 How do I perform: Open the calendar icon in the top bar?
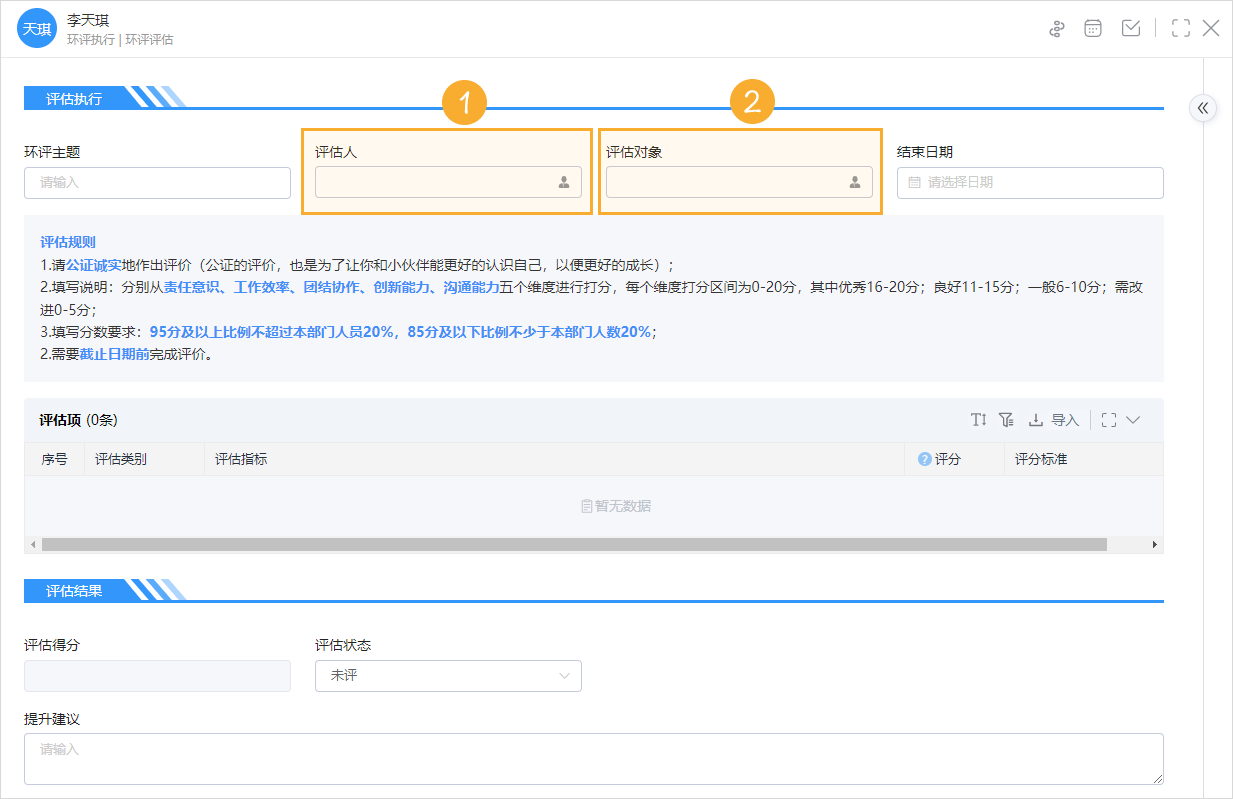[x=1093, y=28]
